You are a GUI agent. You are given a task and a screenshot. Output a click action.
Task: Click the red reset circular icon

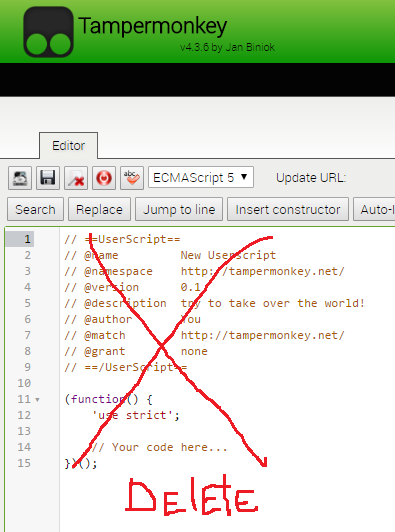pos(104,178)
